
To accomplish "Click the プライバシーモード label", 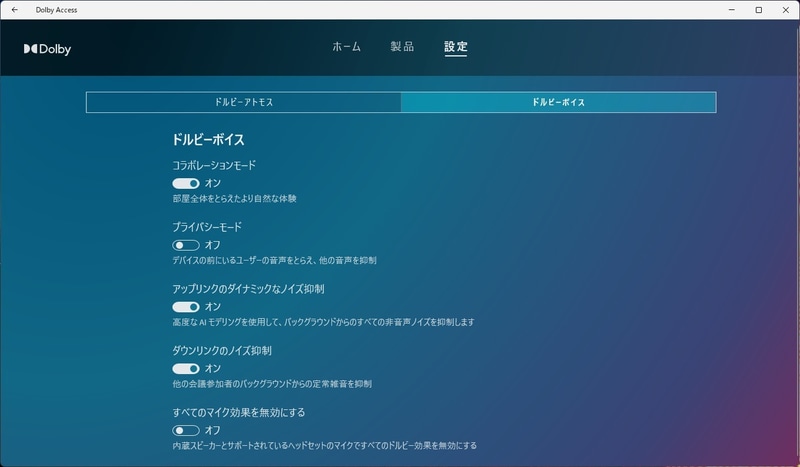I will click(x=207, y=227).
